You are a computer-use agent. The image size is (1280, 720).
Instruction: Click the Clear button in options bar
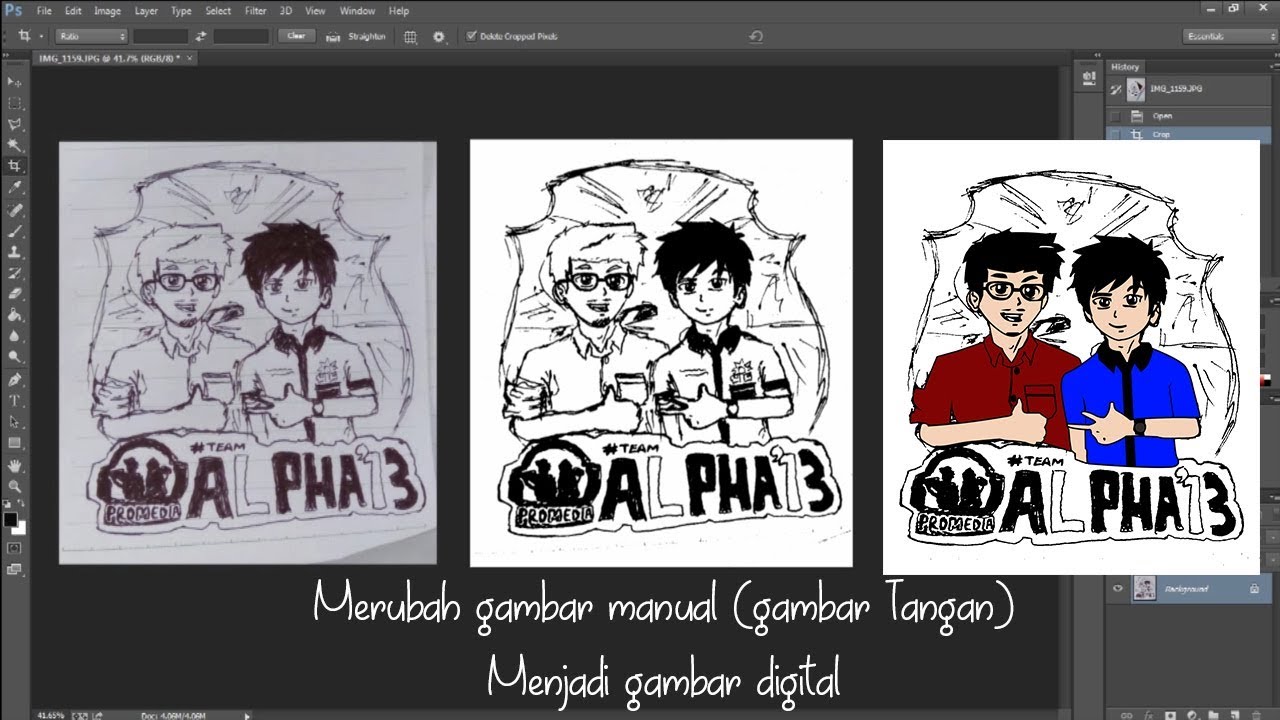click(296, 36)
